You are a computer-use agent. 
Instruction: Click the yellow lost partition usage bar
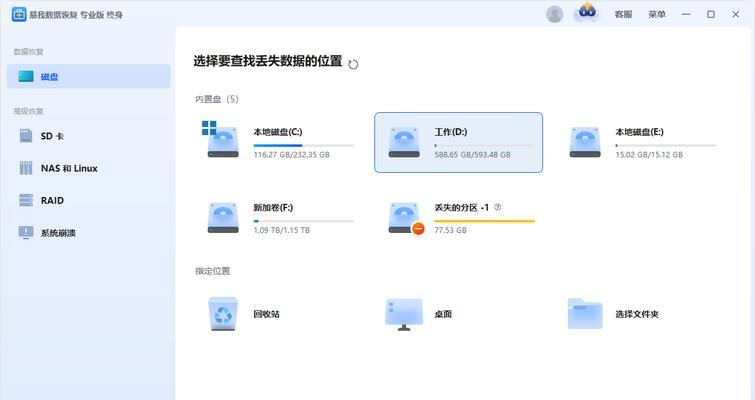point(484,221)
